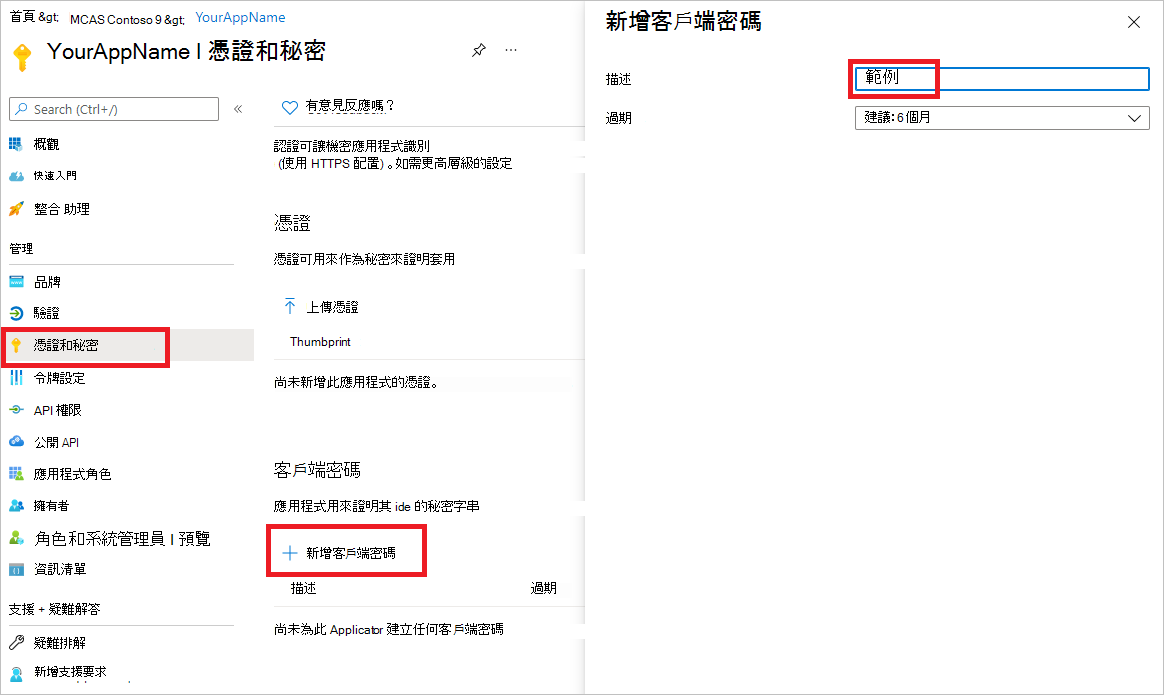Image resolution: width=1164 pixels, height=695 pixels.
Task: Open the more options ellipsis menu
Action: [511, 50]
